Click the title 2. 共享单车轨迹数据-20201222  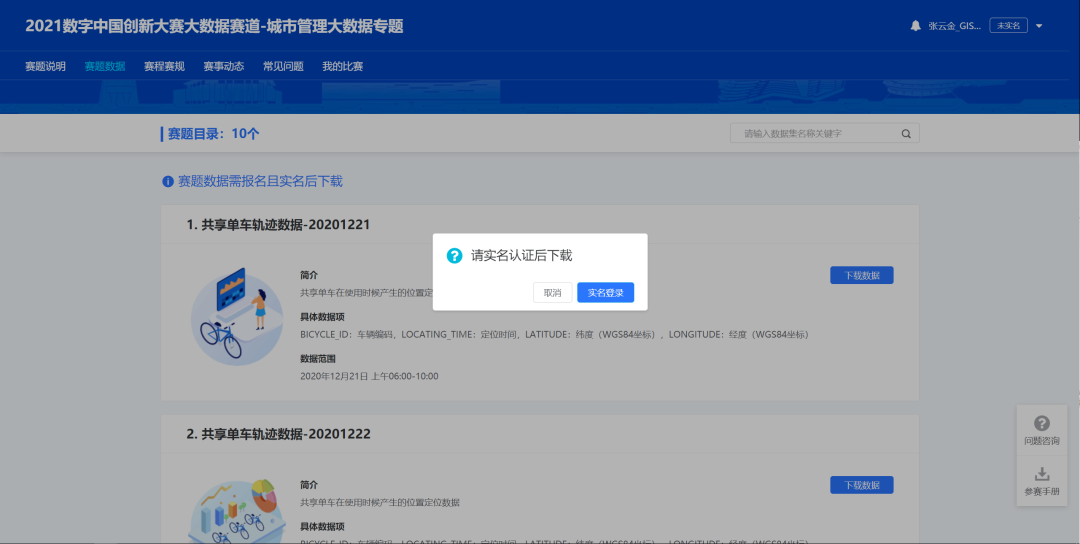(x=278, y=434)
